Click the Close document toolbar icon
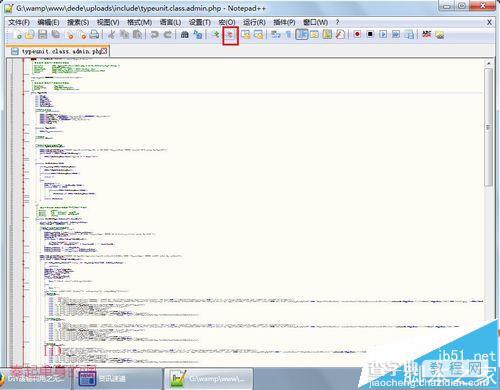The height and width of the screenshot is (390, 500). pyautogui.click(x=69, y=35)
